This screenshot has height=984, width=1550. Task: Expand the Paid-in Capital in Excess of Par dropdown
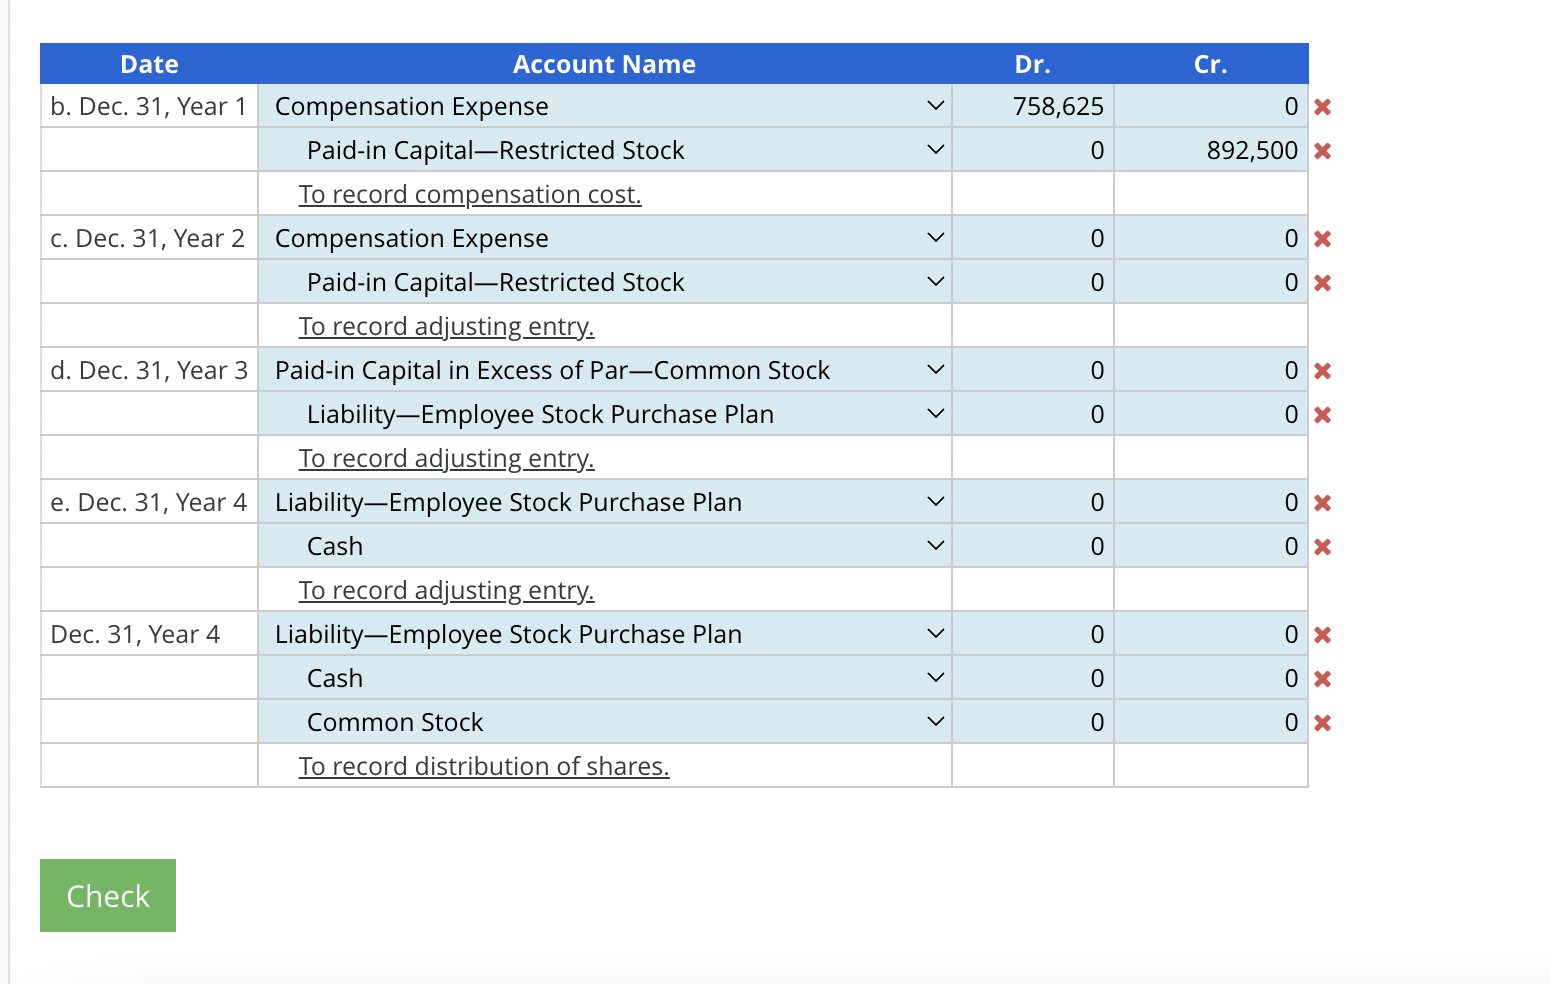pos(935,370)
